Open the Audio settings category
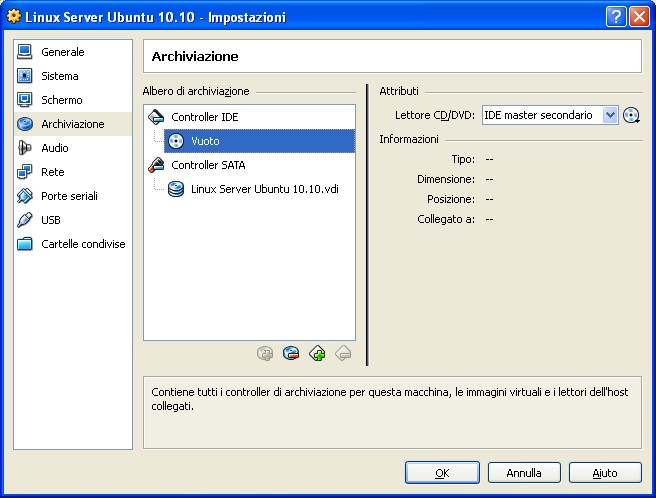Image resolution: width=656 pixels, height=498 pixels. 55,148
